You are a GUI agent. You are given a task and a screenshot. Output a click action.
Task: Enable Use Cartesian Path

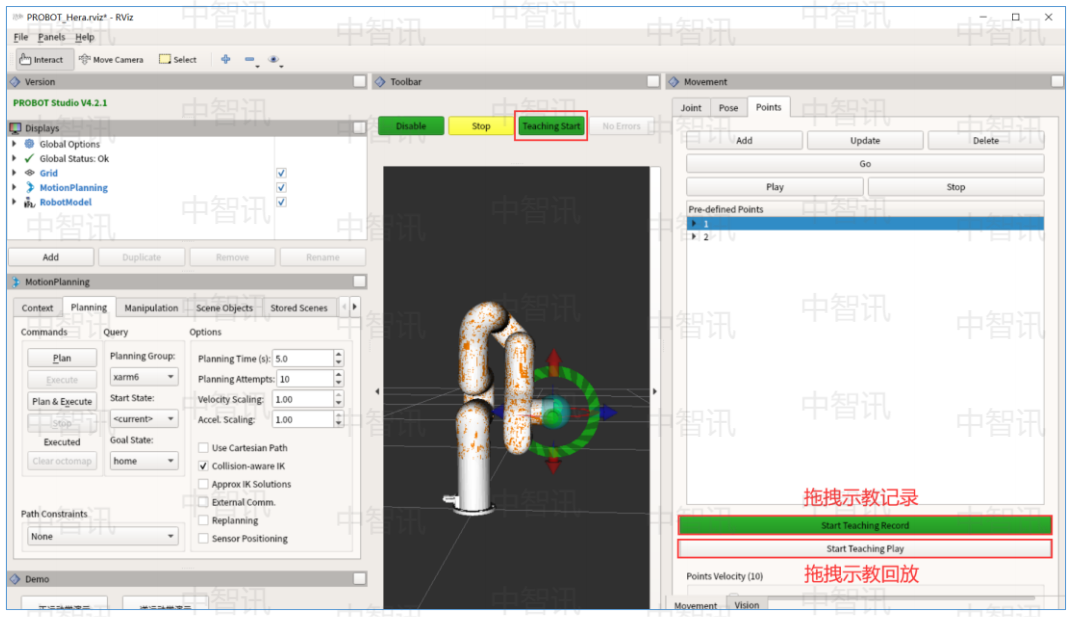[203, 448]
